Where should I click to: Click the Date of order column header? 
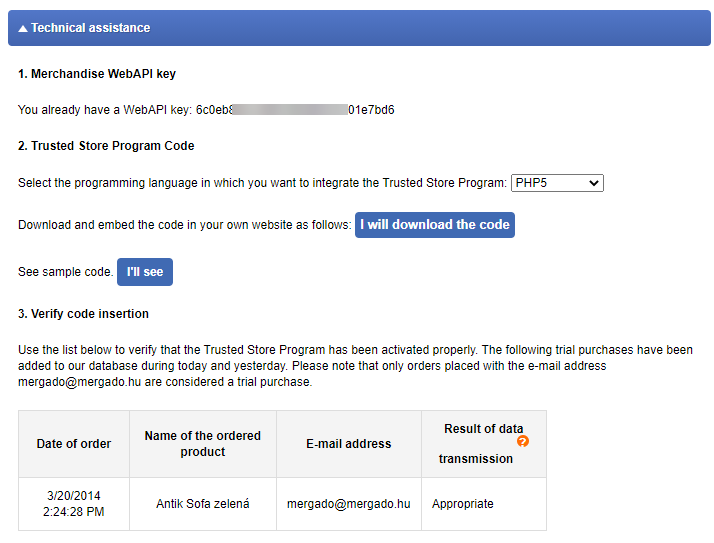tap(74, 444)
